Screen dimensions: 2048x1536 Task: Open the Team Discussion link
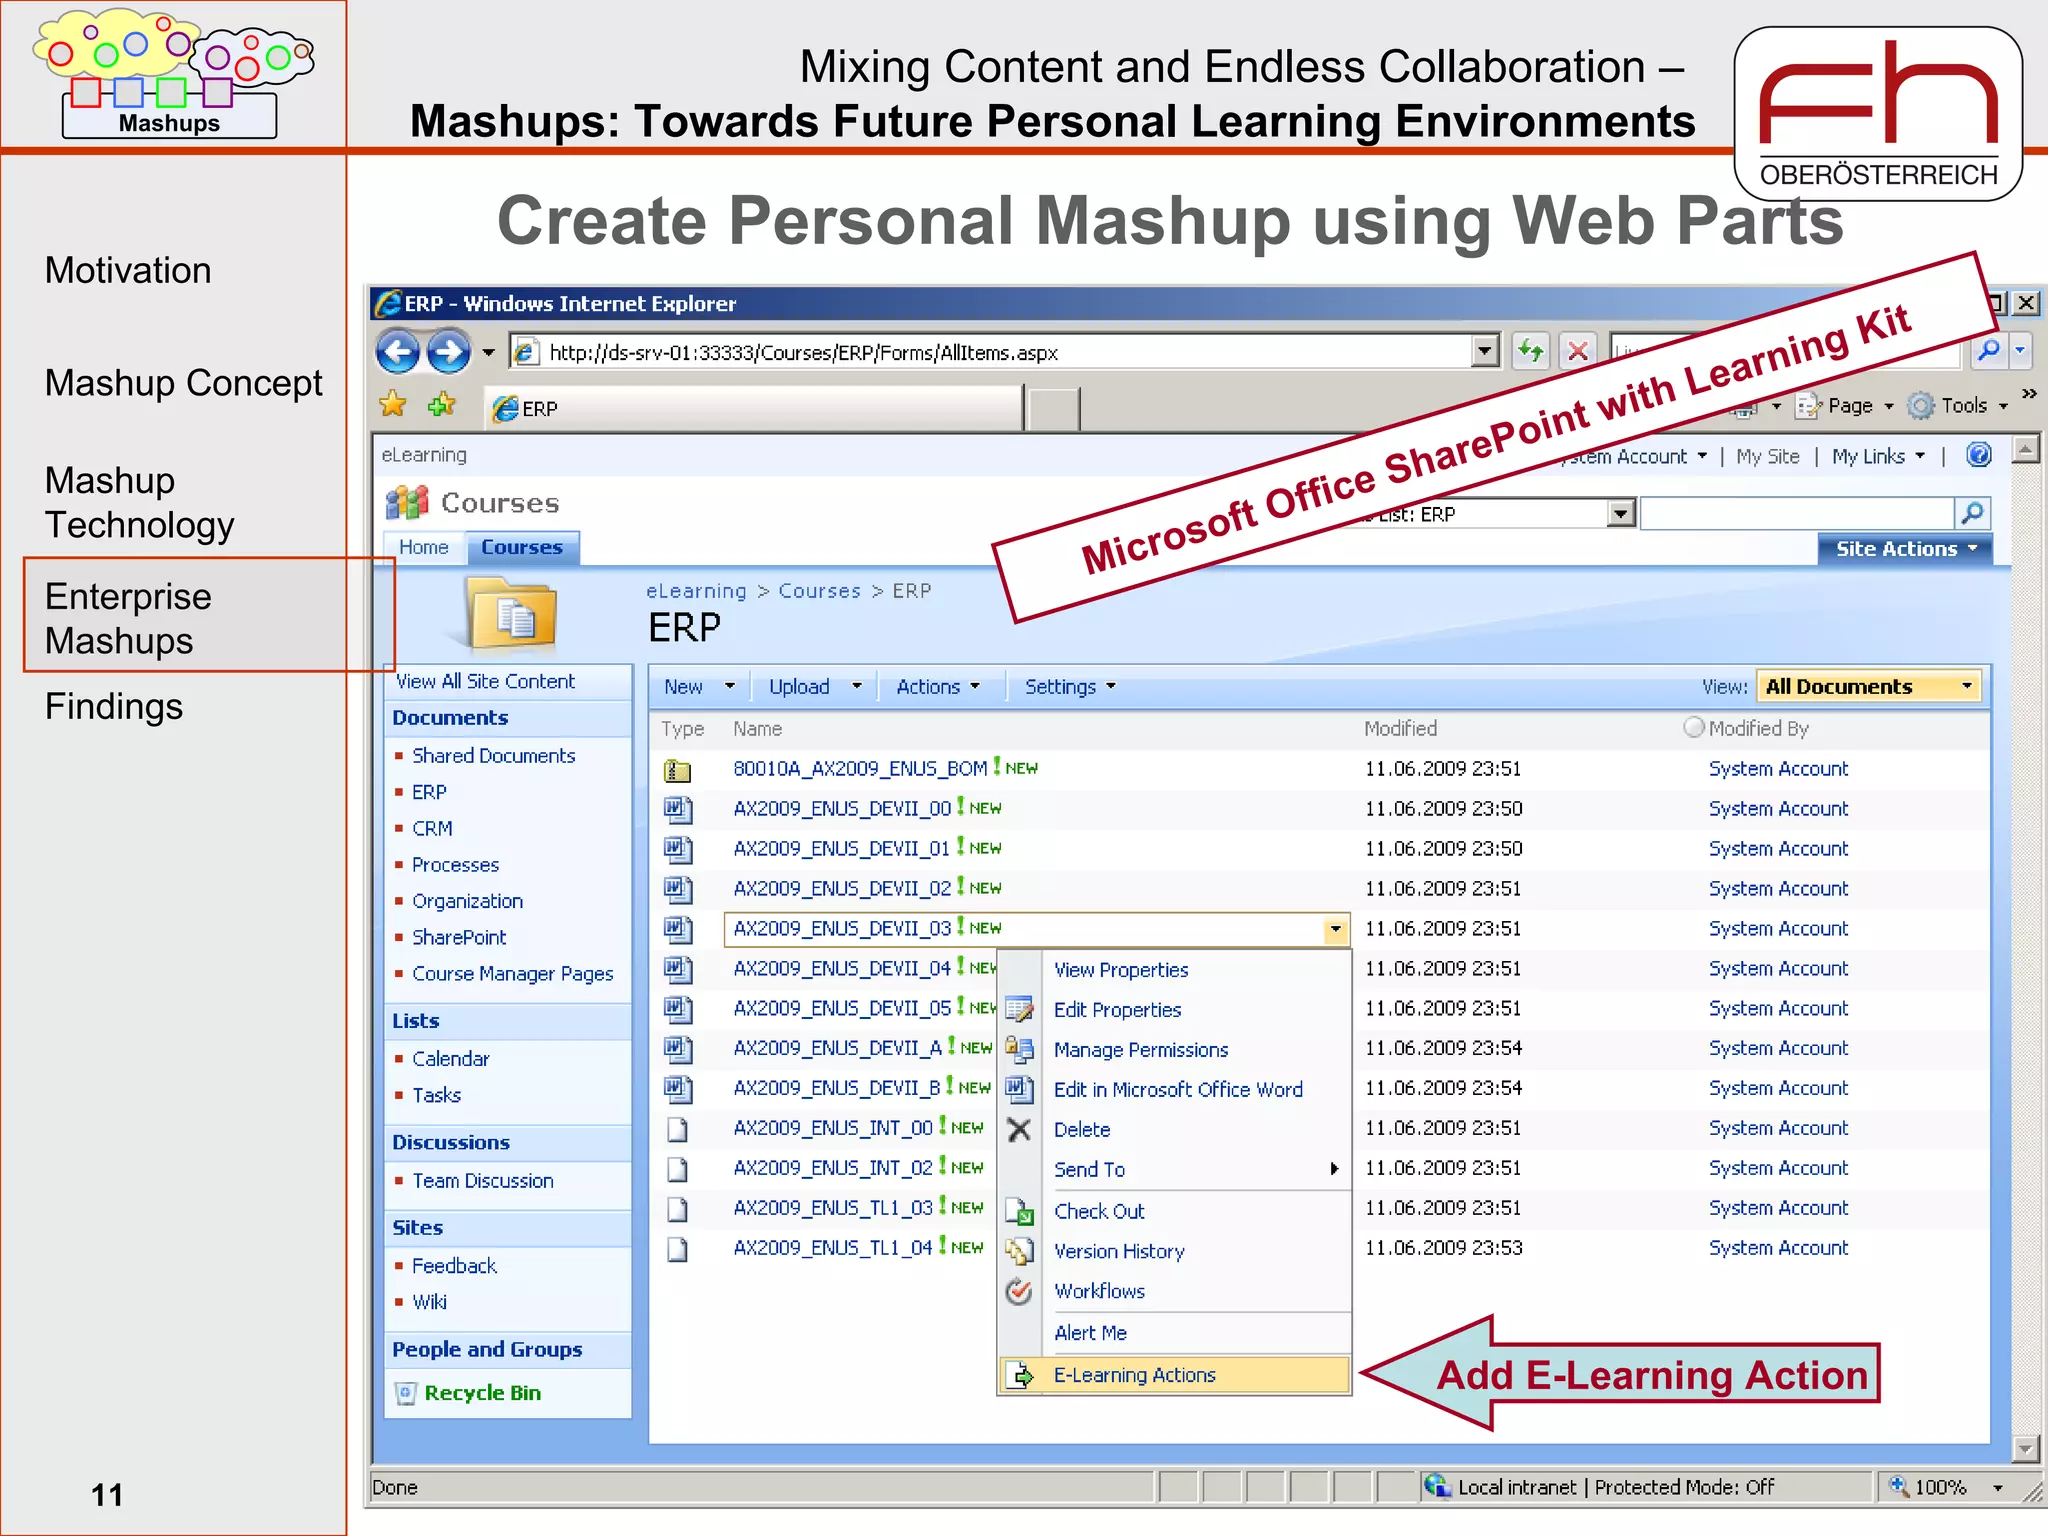tap(483, 1180)
